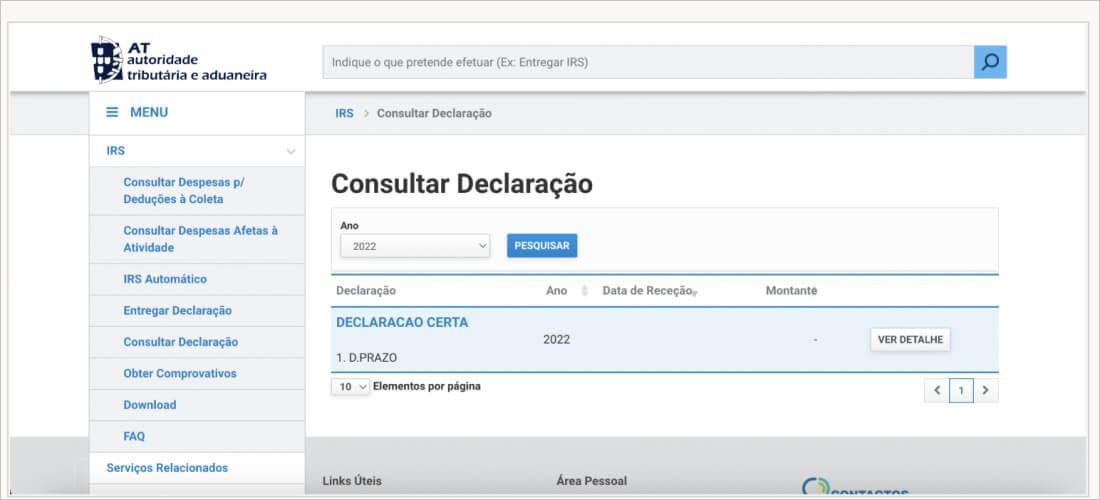Open Entregar Declaração from sidebar
Image resolution: width=1100 pixels, height=500 pixels.
[x=177, y=311]
